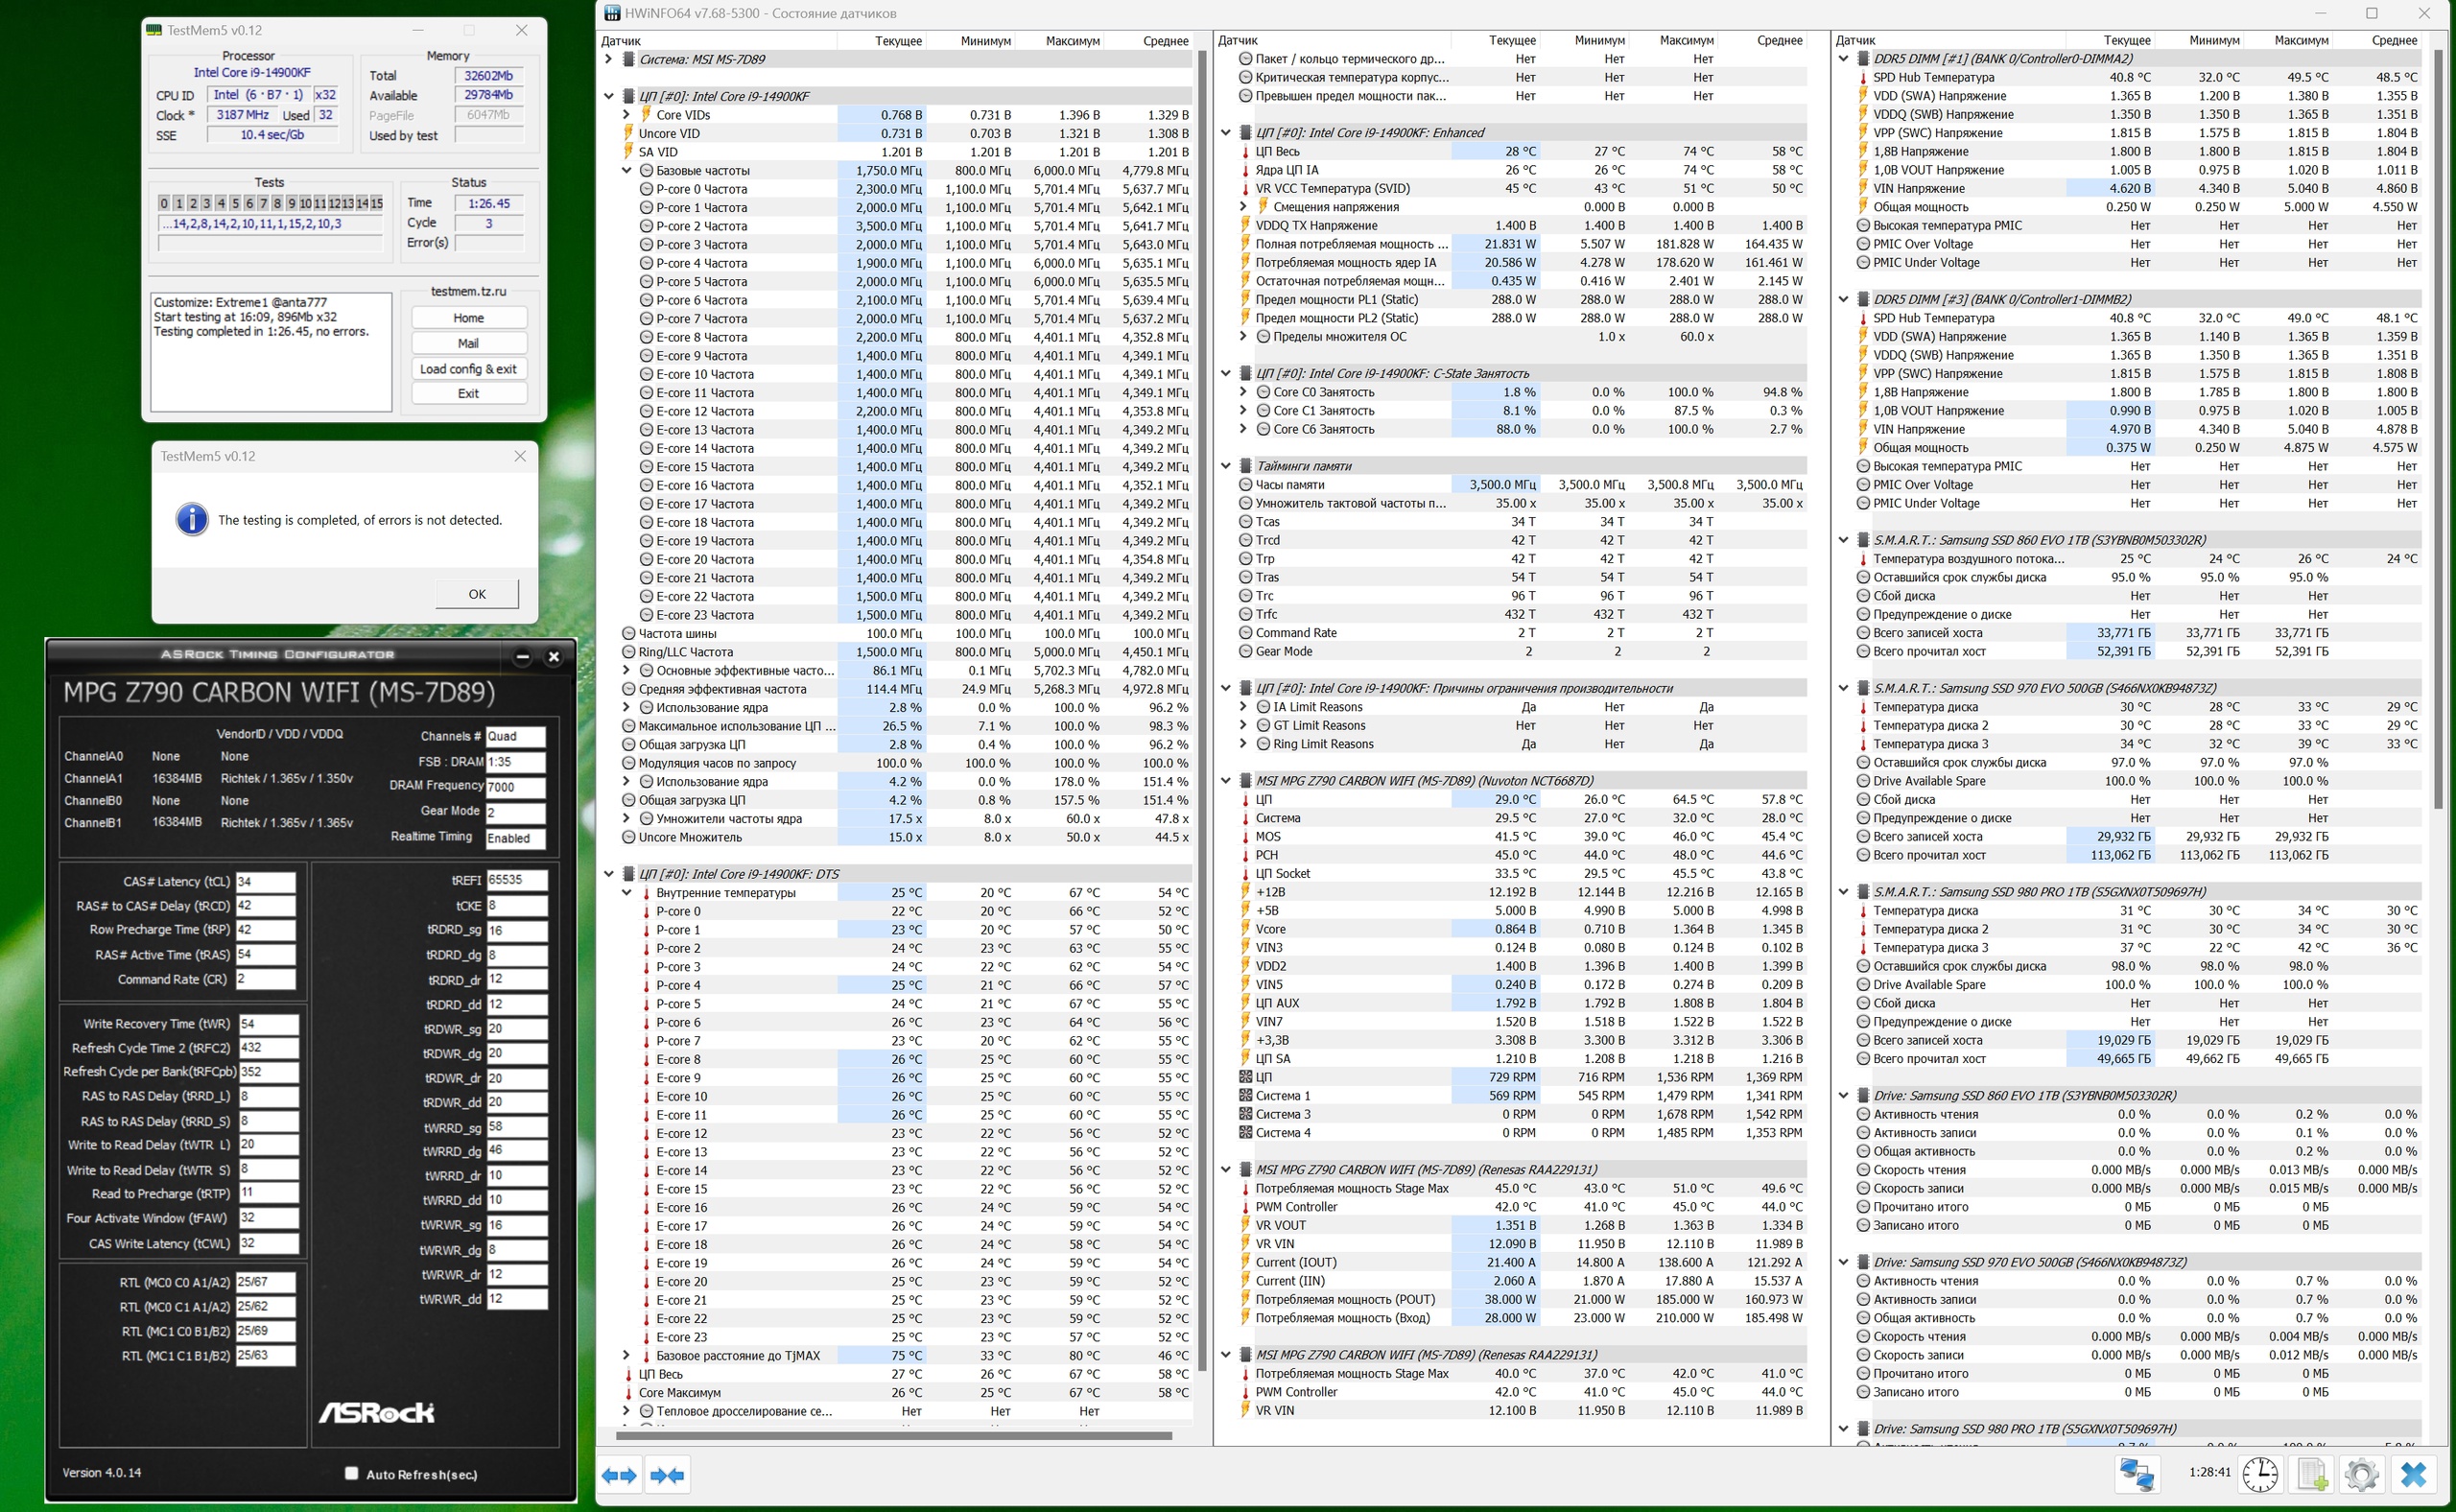Click the blue X close sensors icon
Viewport: 2456px width, 1512px height.
pyautogui.click(x=2413, y=1474)
